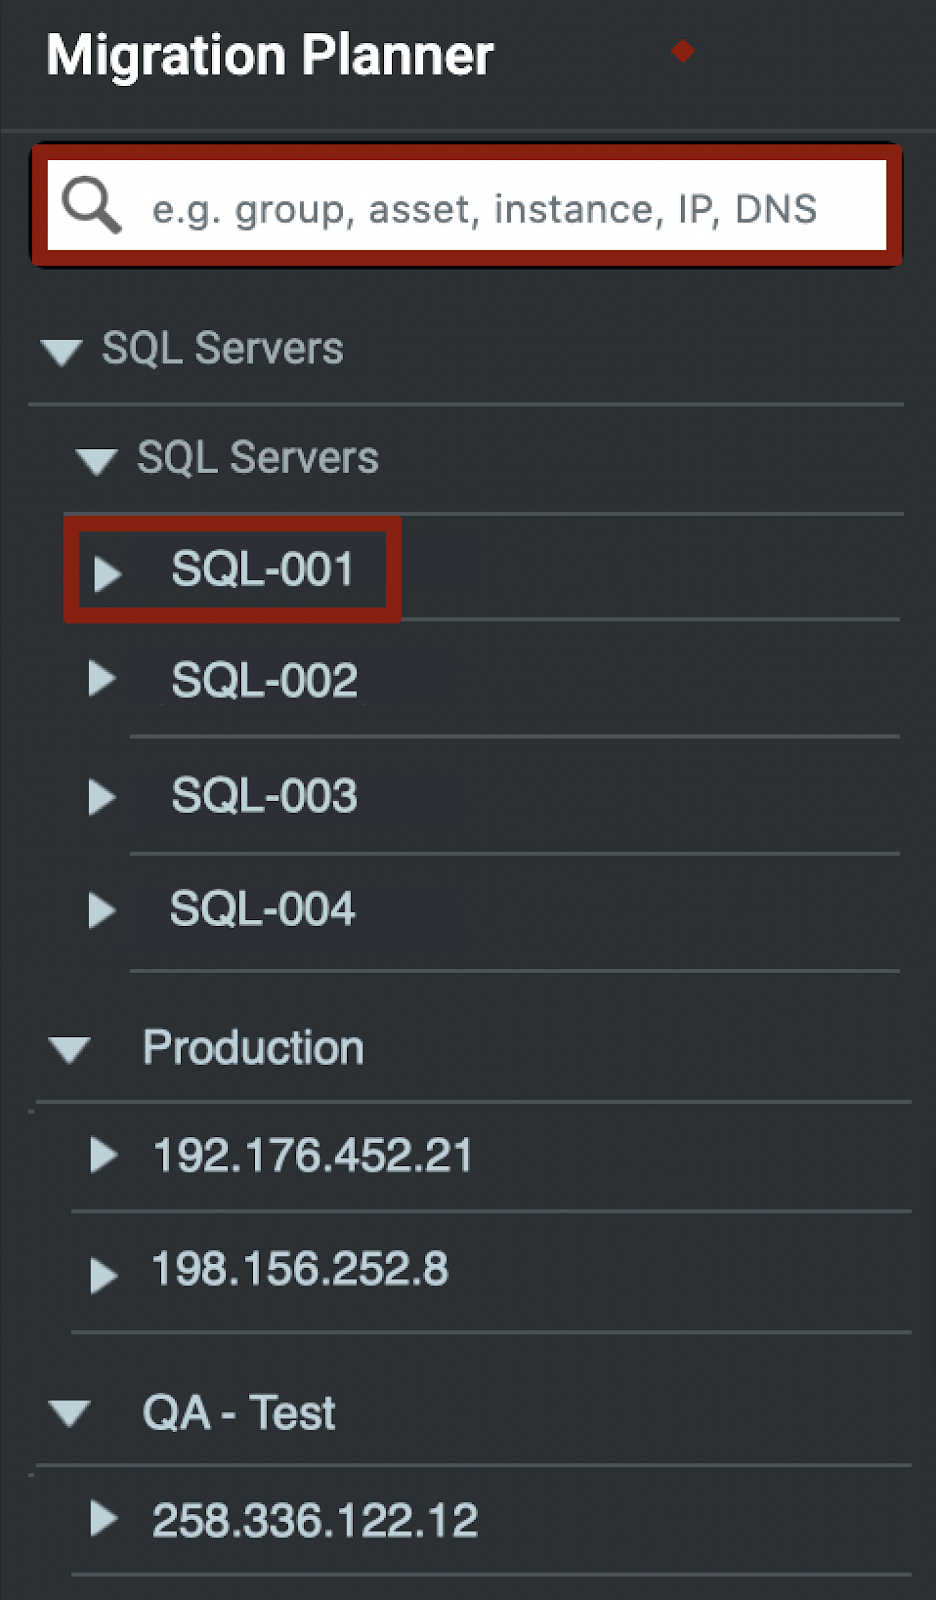Expand the 192.176.452.21 node arrow

(x=103, y=1155)
